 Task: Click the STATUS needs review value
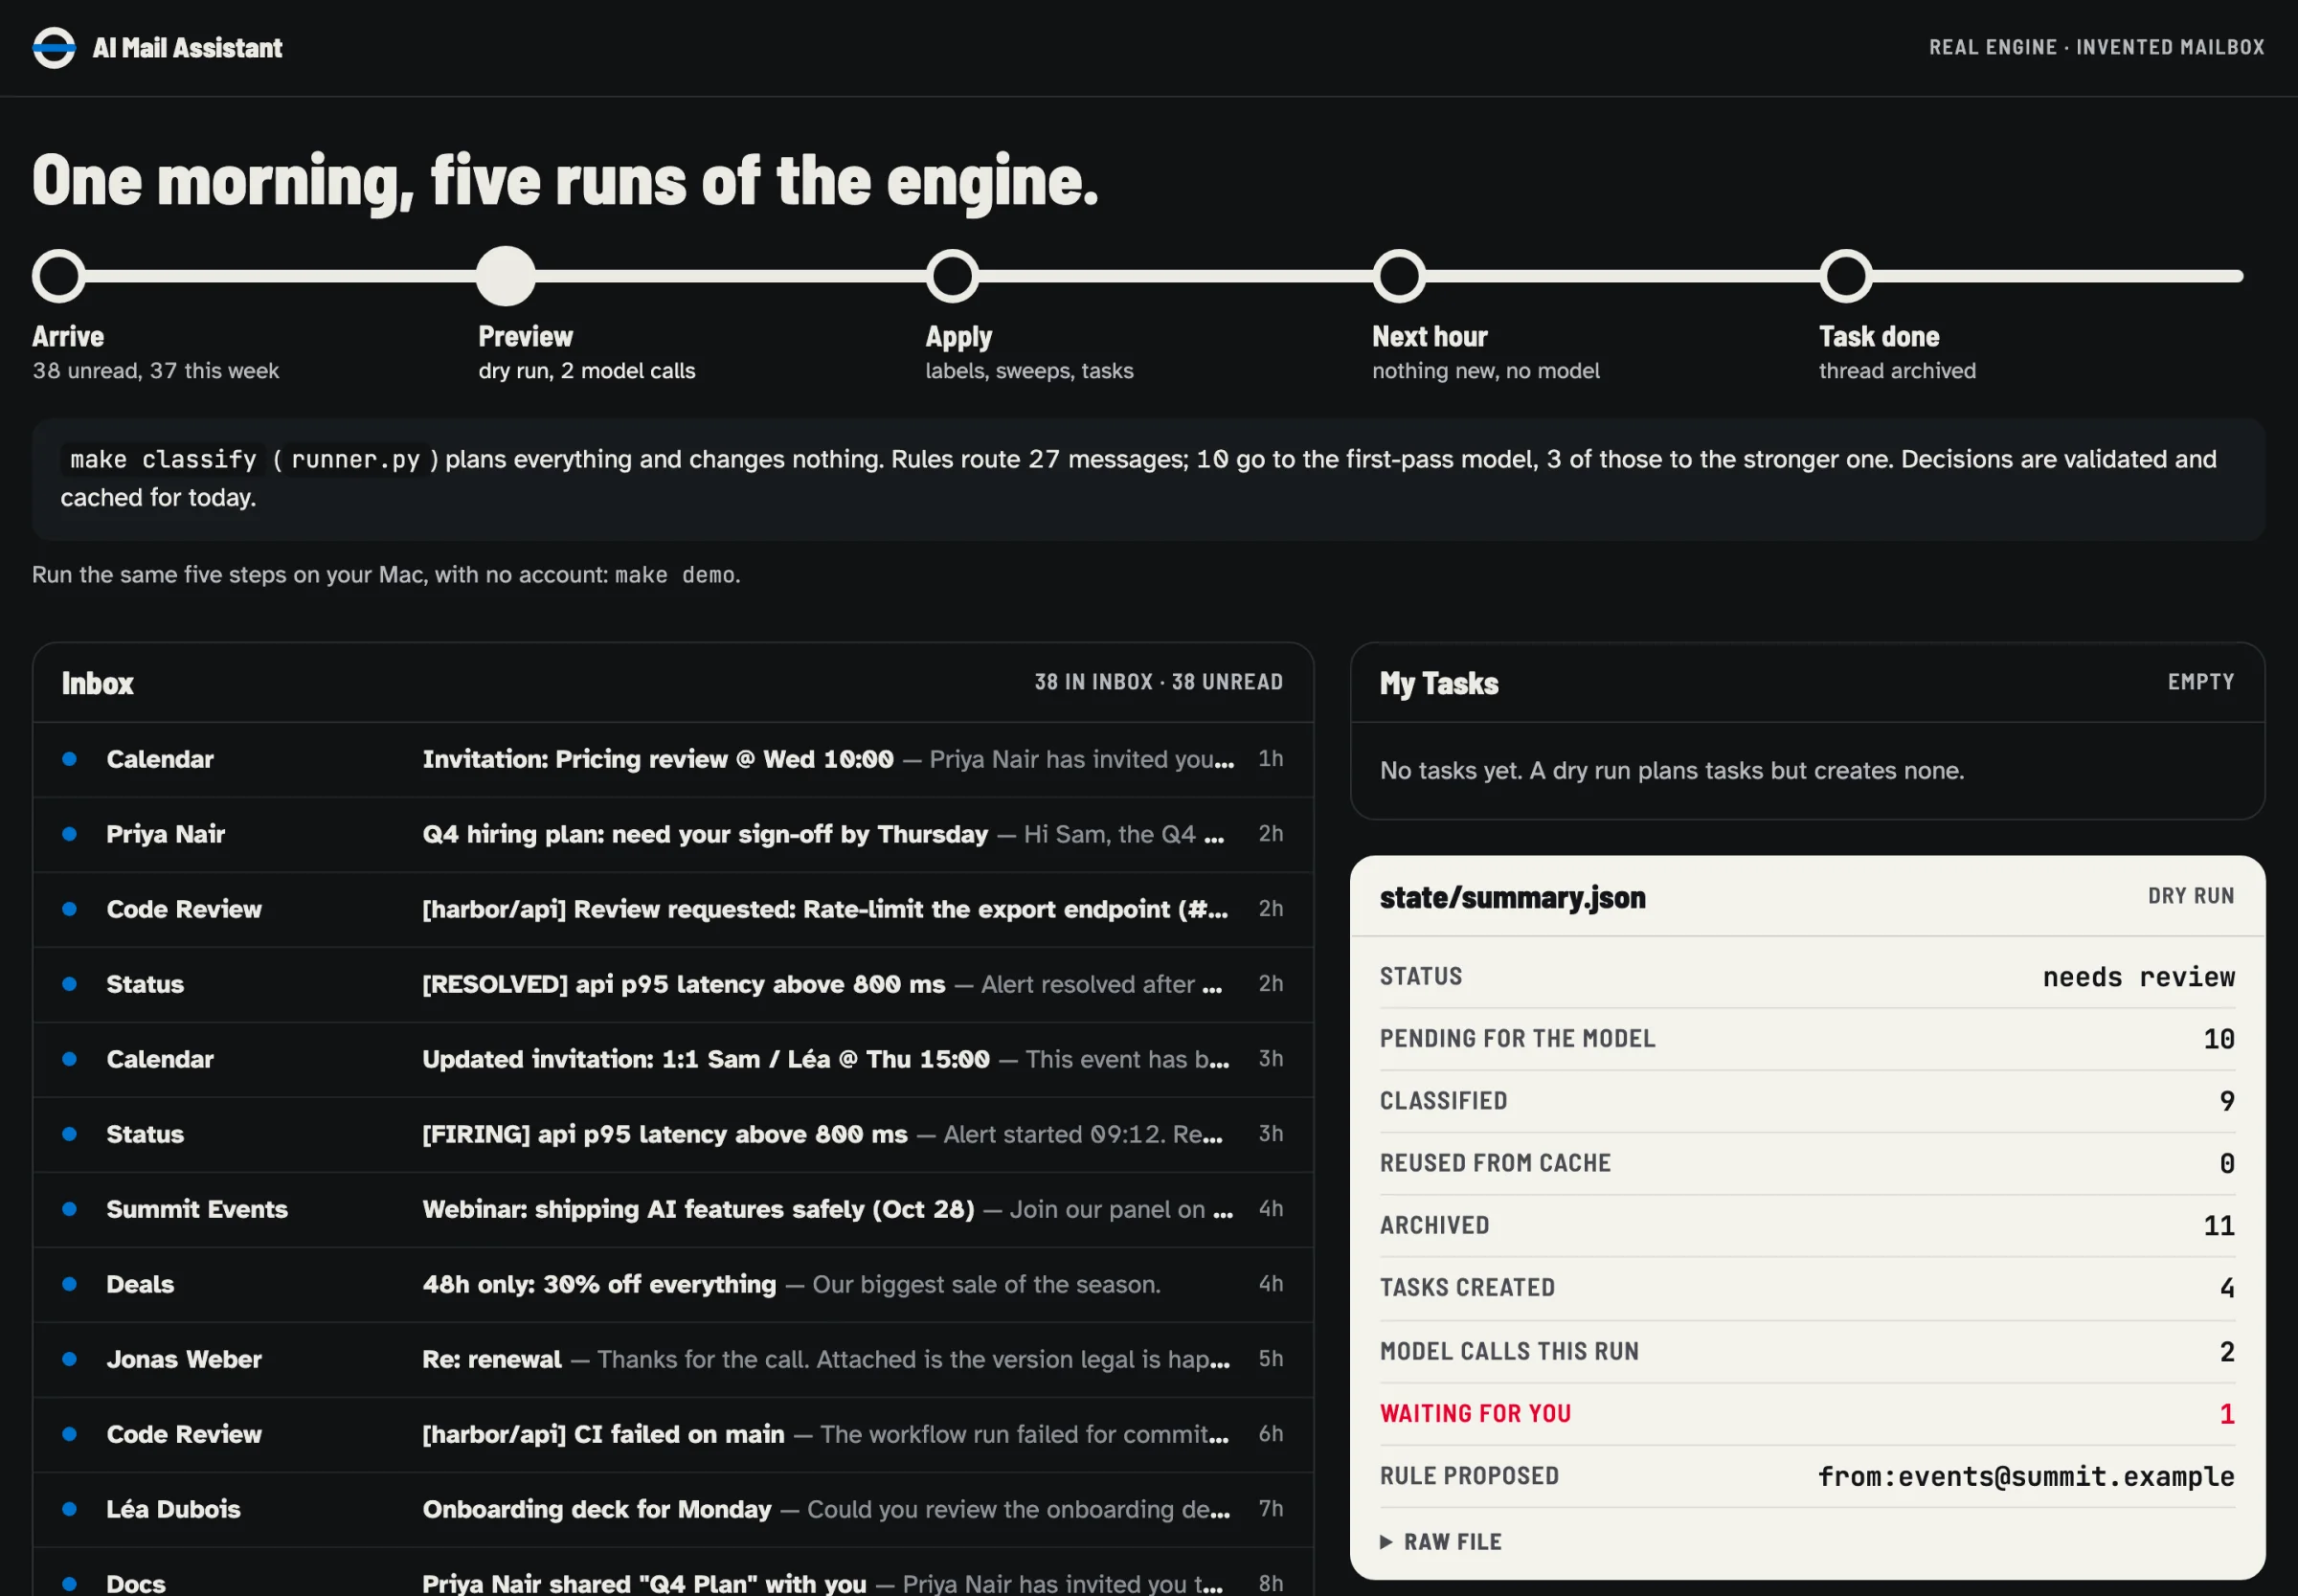coord(2138,977)
